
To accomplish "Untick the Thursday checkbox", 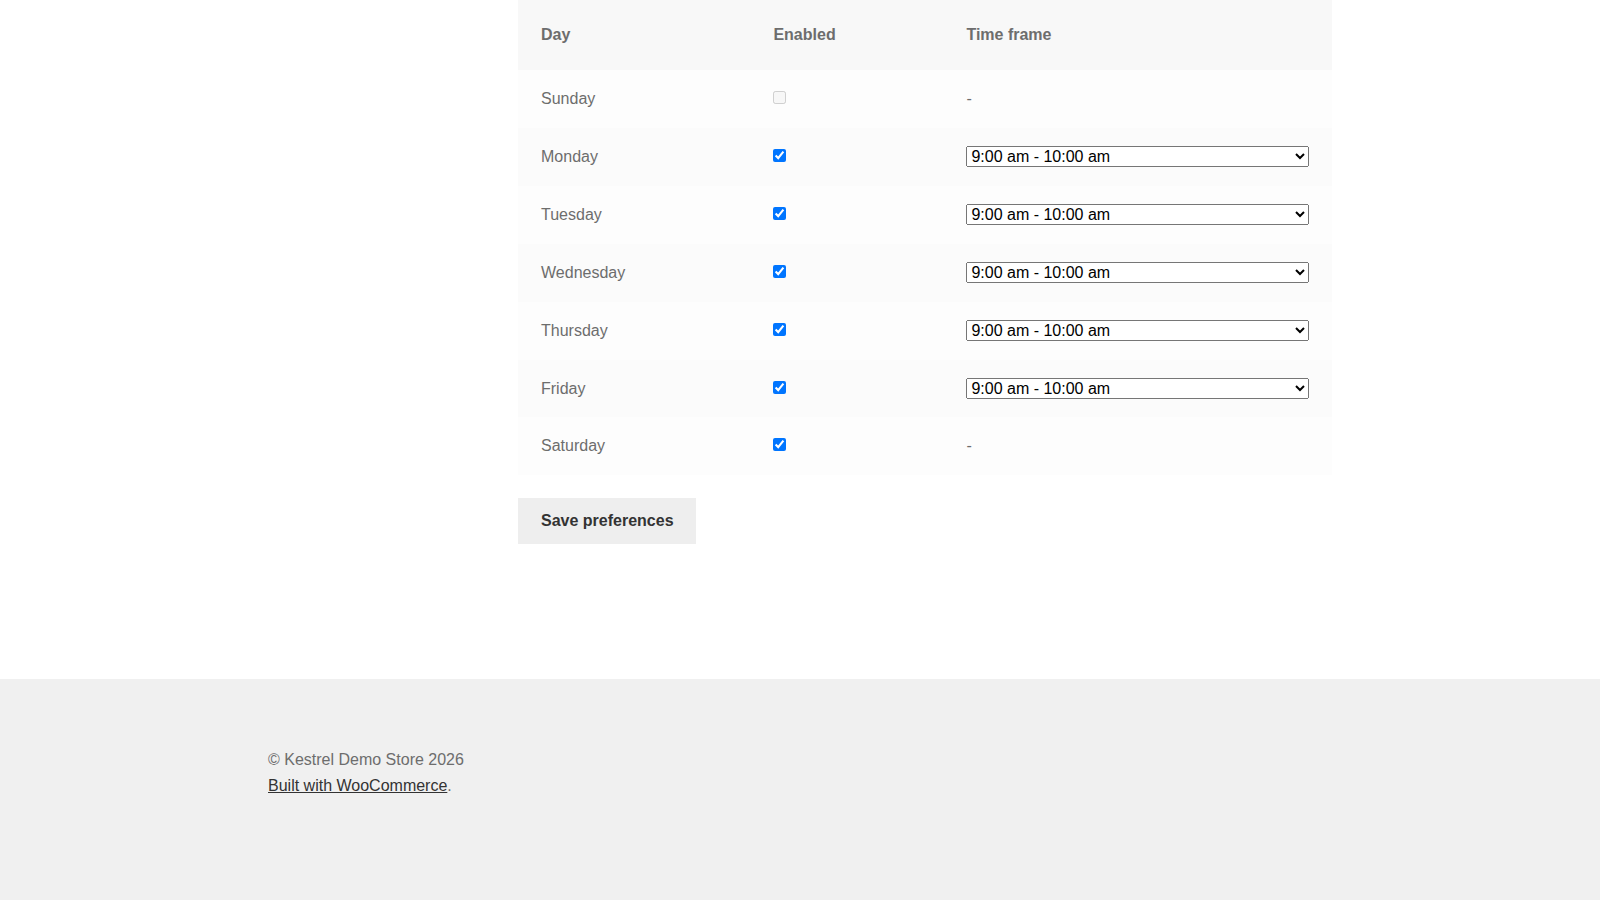I will click(779, 330).
